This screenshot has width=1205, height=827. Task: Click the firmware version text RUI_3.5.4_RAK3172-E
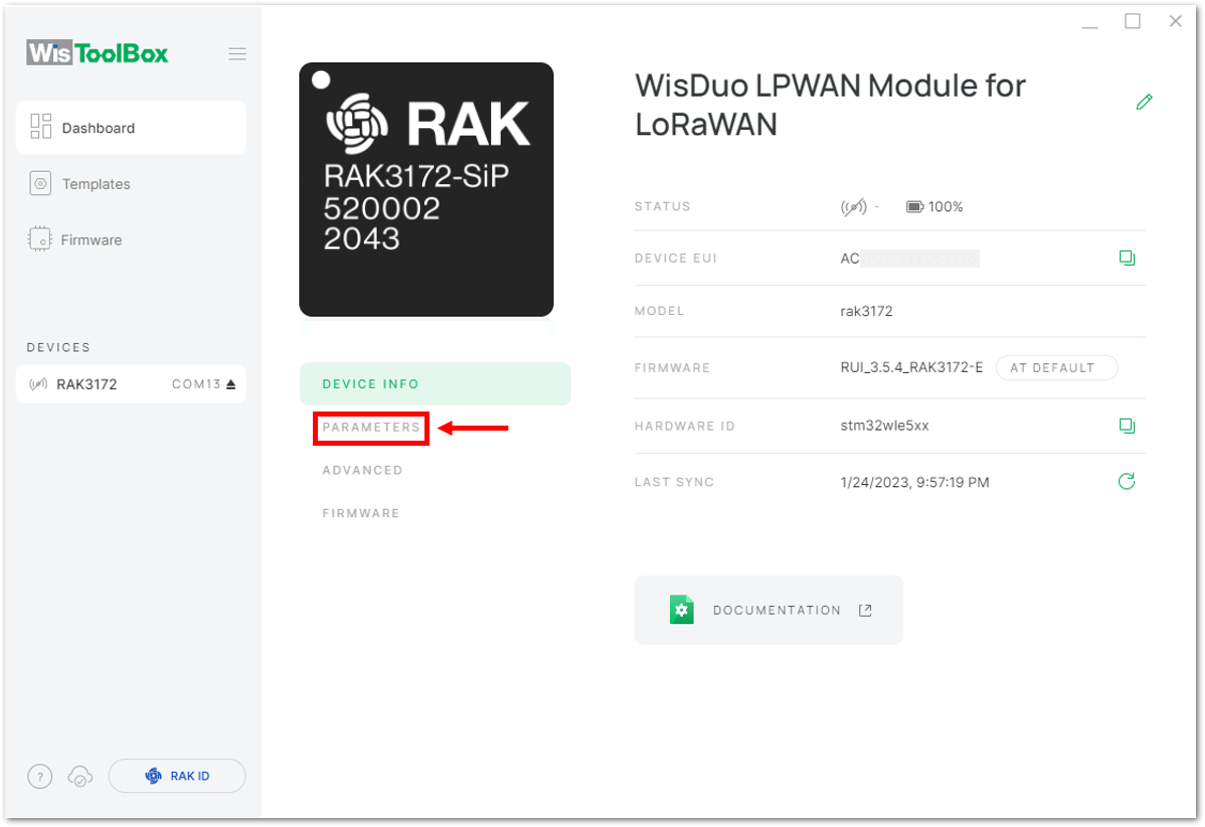pos(912,368)
